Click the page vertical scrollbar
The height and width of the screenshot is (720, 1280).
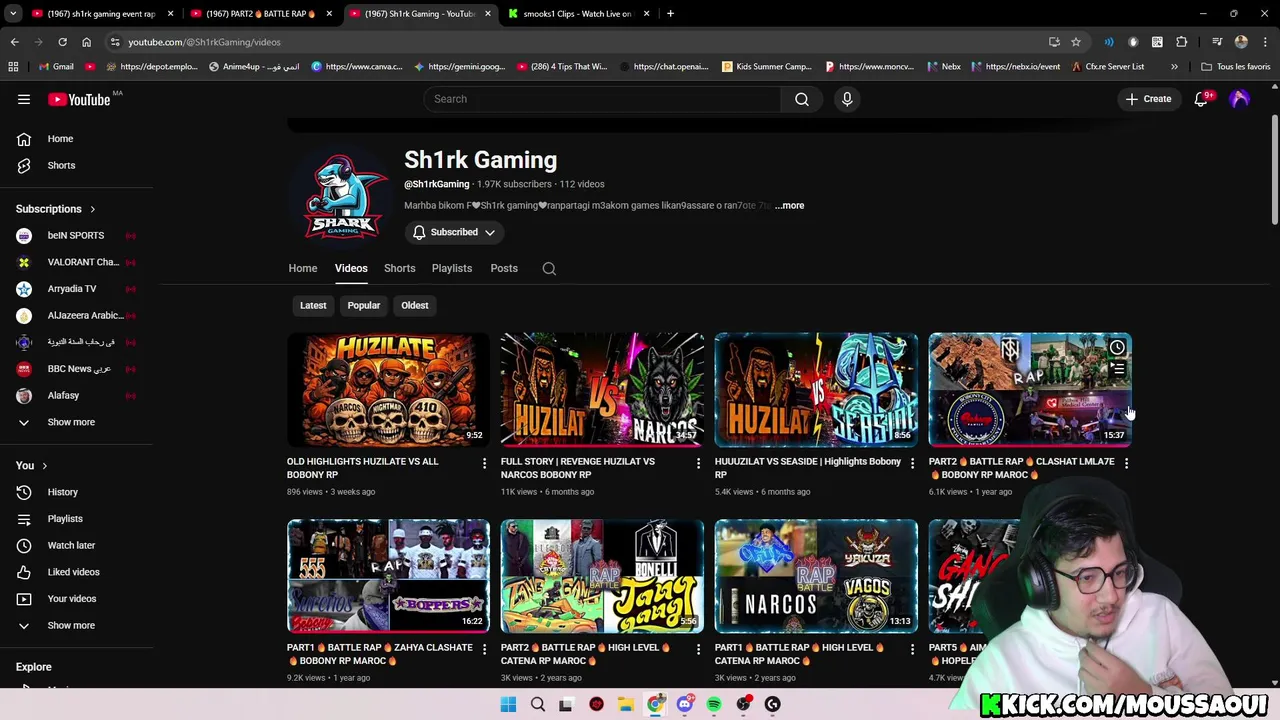[x=1274, y=170]
